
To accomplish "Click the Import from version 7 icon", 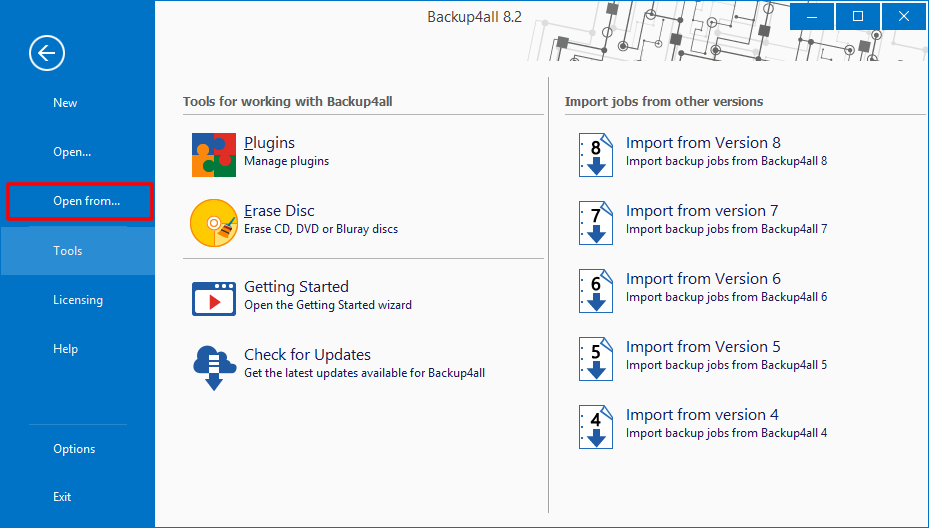I will (x=596, y=222).
